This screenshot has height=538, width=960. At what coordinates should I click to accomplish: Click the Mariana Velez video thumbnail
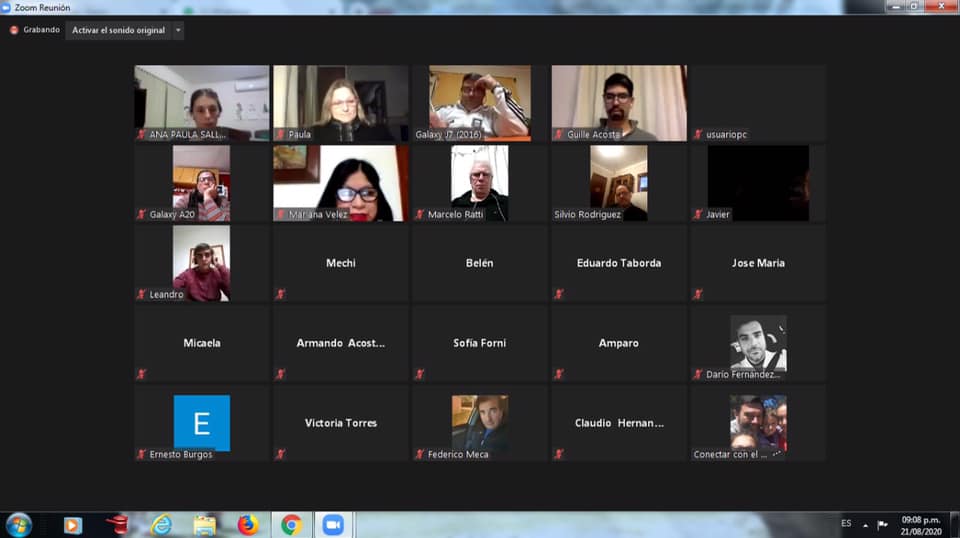pyautogui.click(x=340, y=182)
